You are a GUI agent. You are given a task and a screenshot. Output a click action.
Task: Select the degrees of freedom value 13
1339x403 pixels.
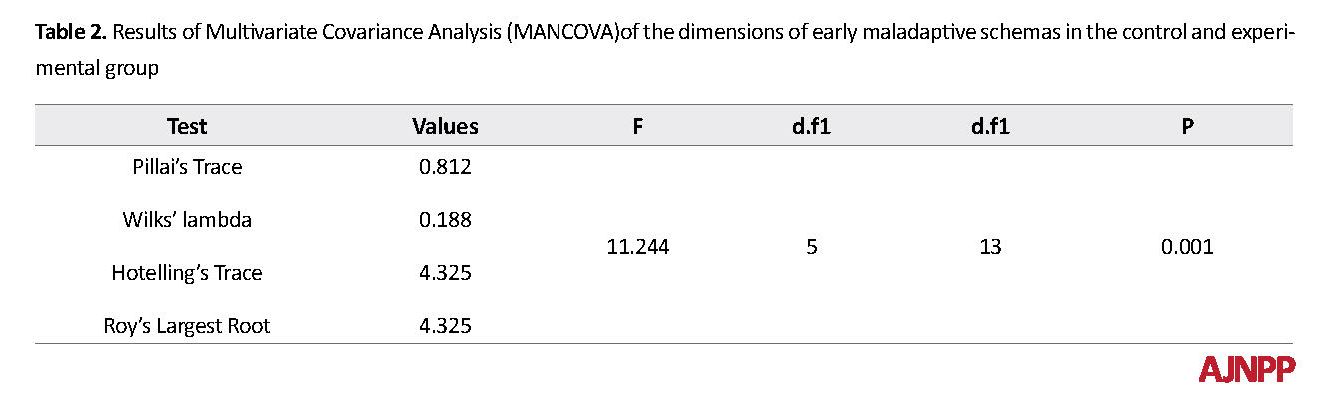[990, 247]
